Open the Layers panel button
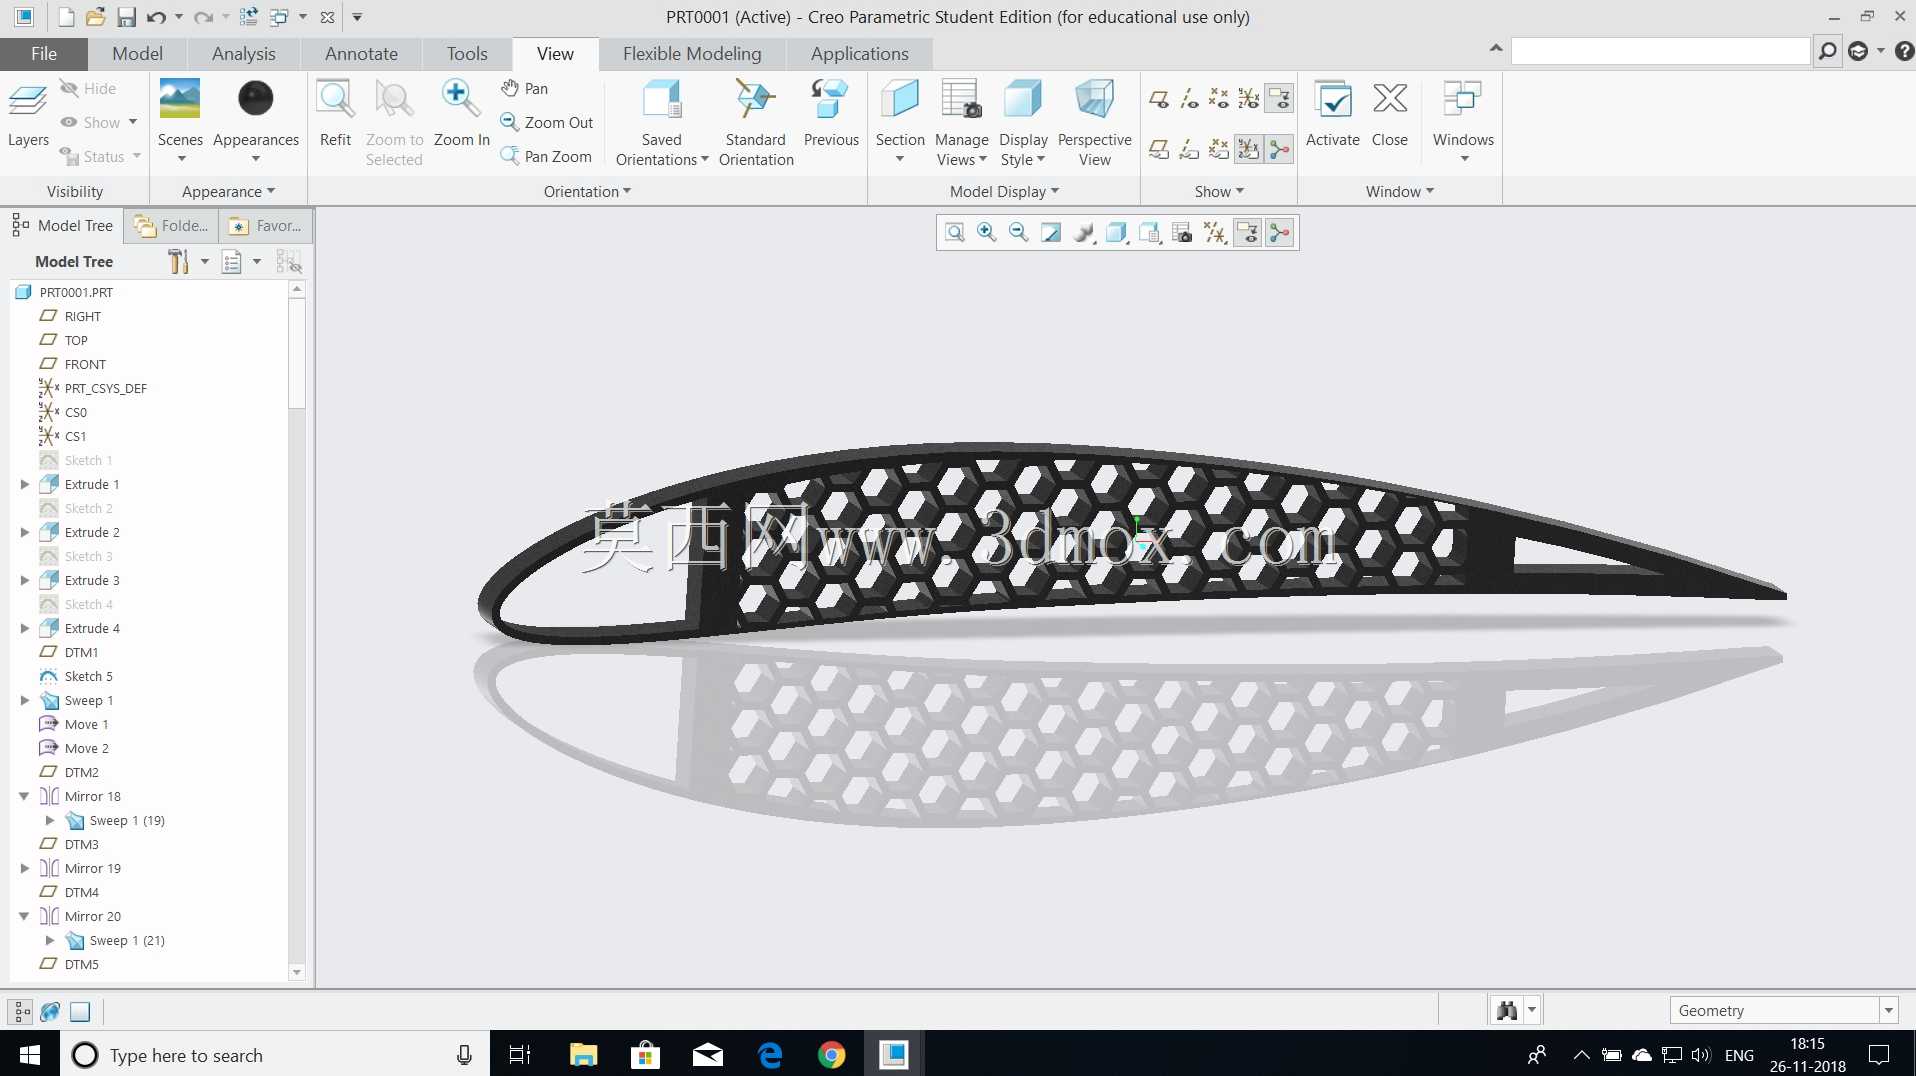This screenshot has height=1076, width=1916. coord(28,113)
